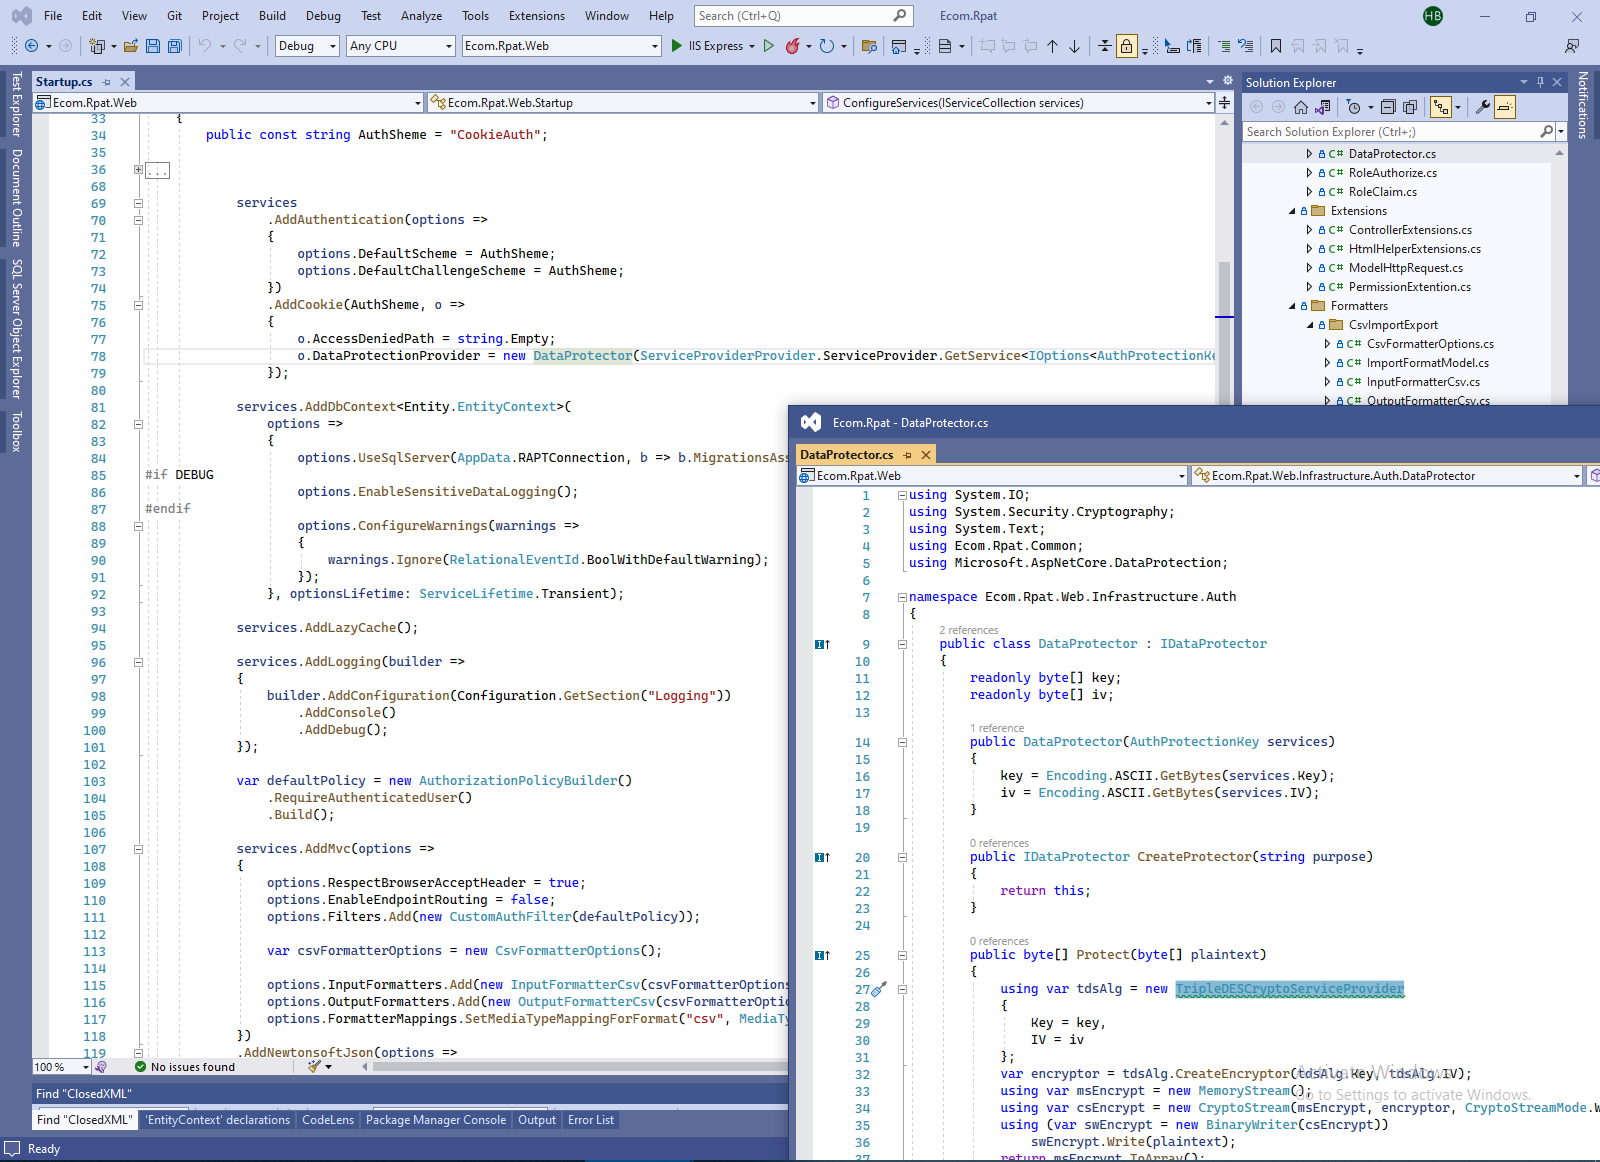
Task: Toggle Show All Files in Solution Explorer
Action: point(1410,107)
